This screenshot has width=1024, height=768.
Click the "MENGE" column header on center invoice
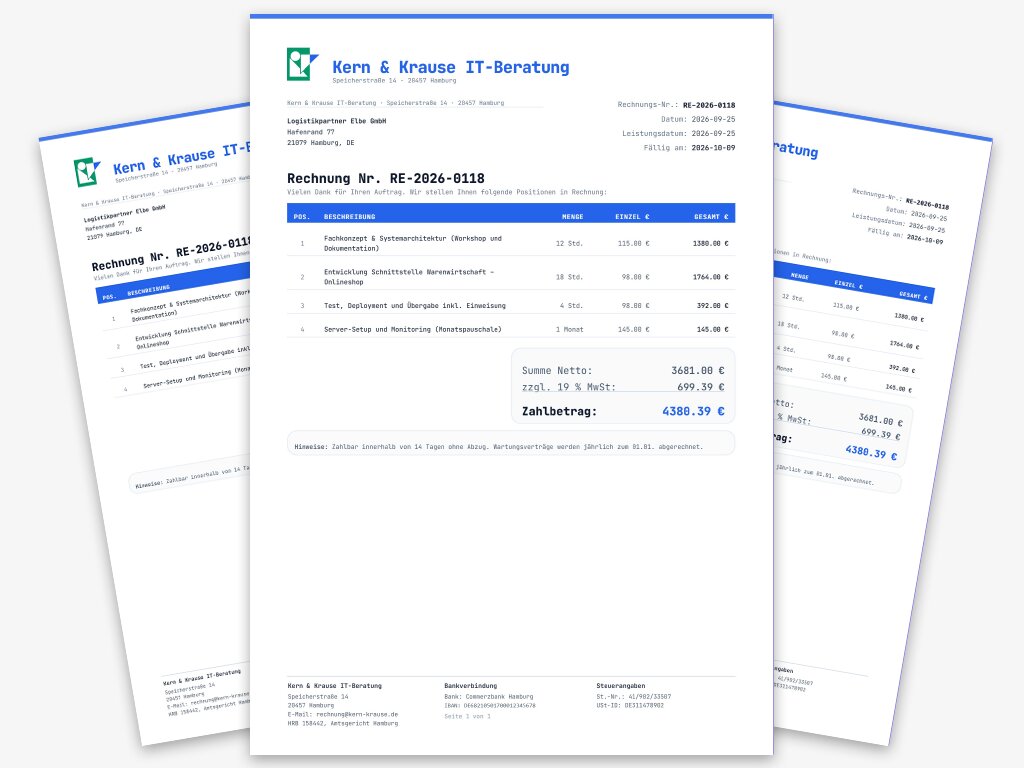point(573,216)
